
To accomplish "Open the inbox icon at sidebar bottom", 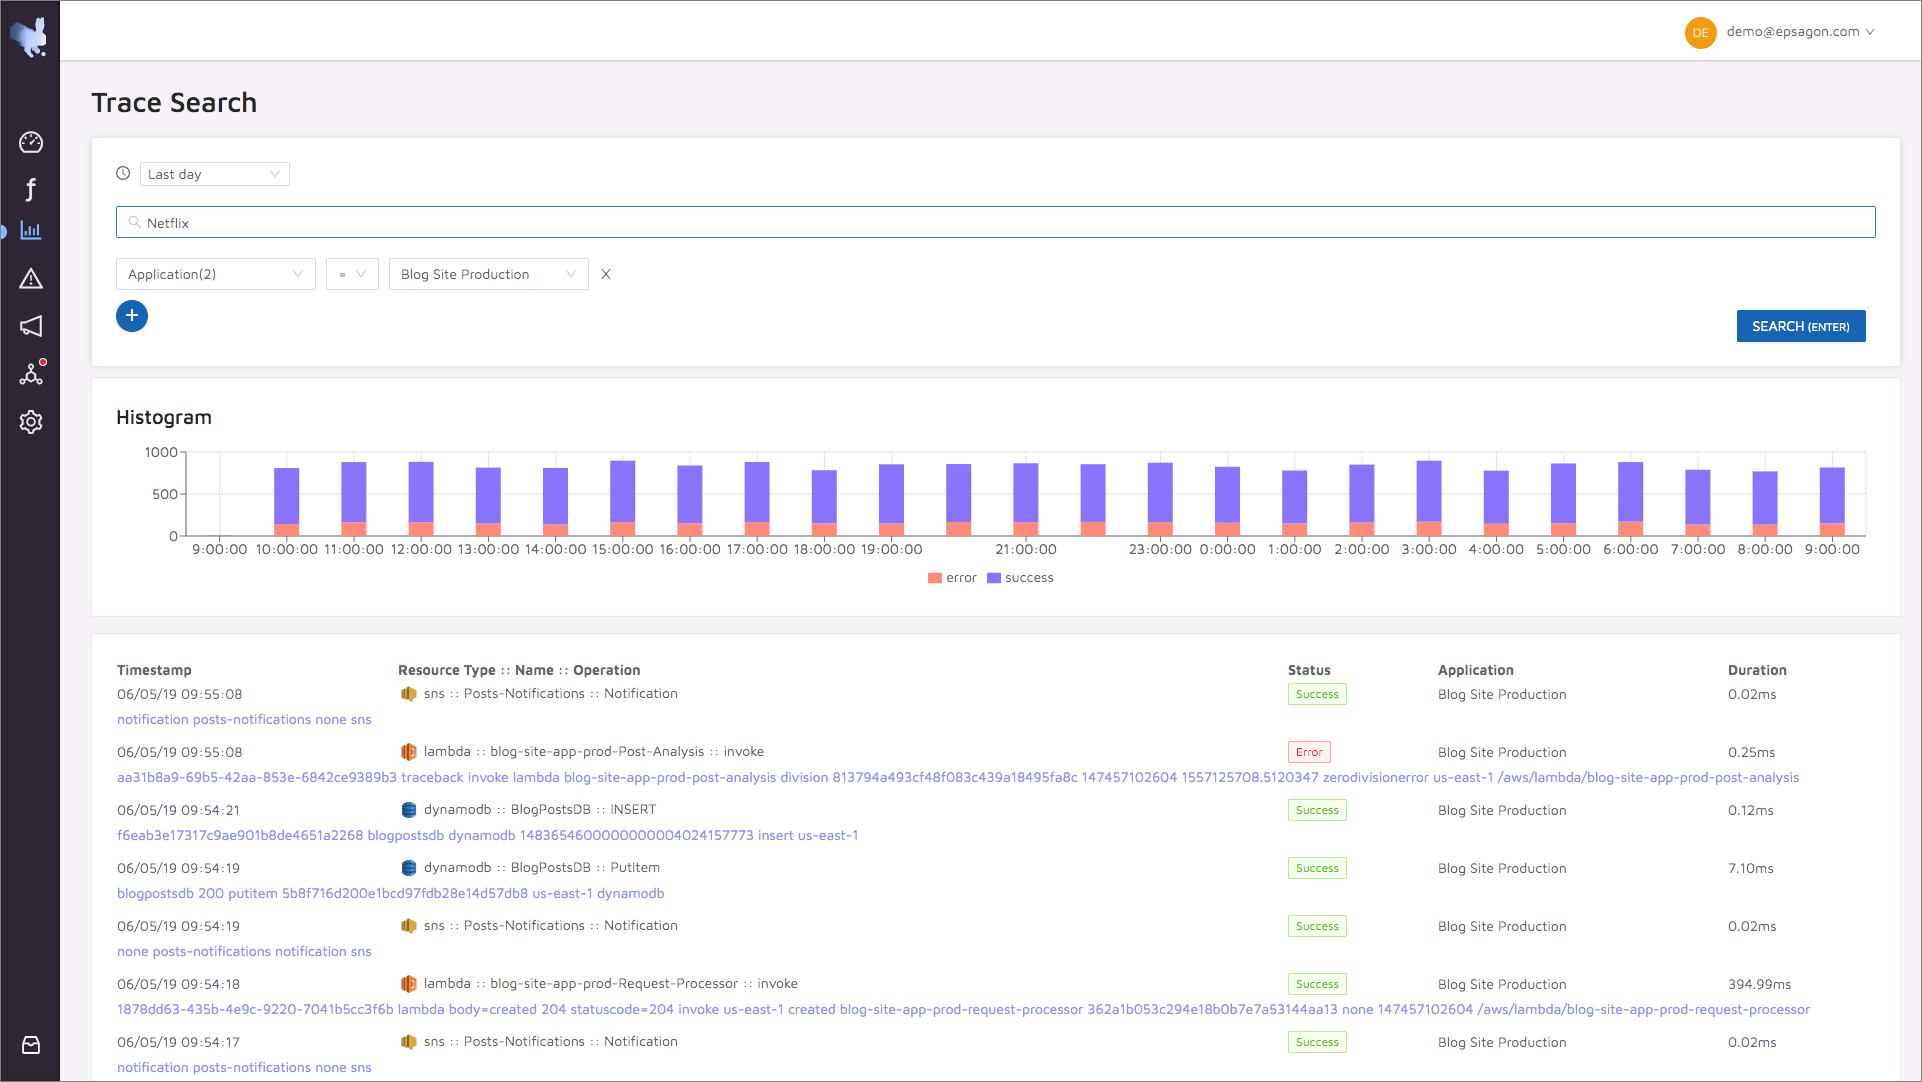I will [x=31, y=1045].
